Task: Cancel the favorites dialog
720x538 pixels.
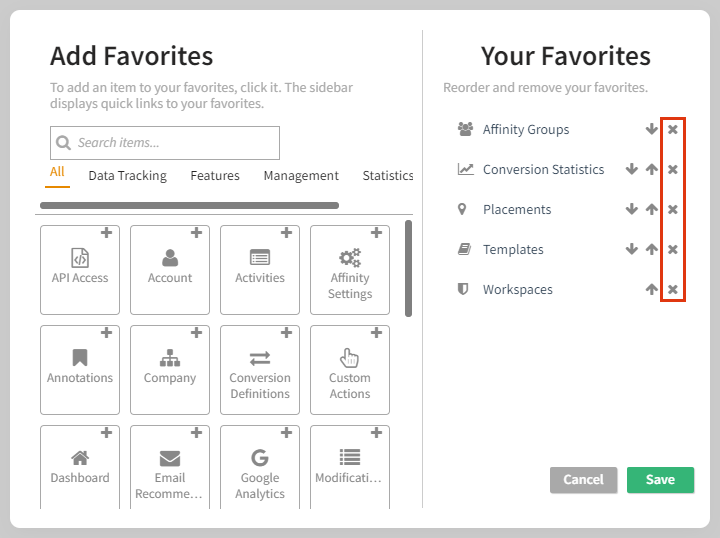Action: (x=583, y=480)
